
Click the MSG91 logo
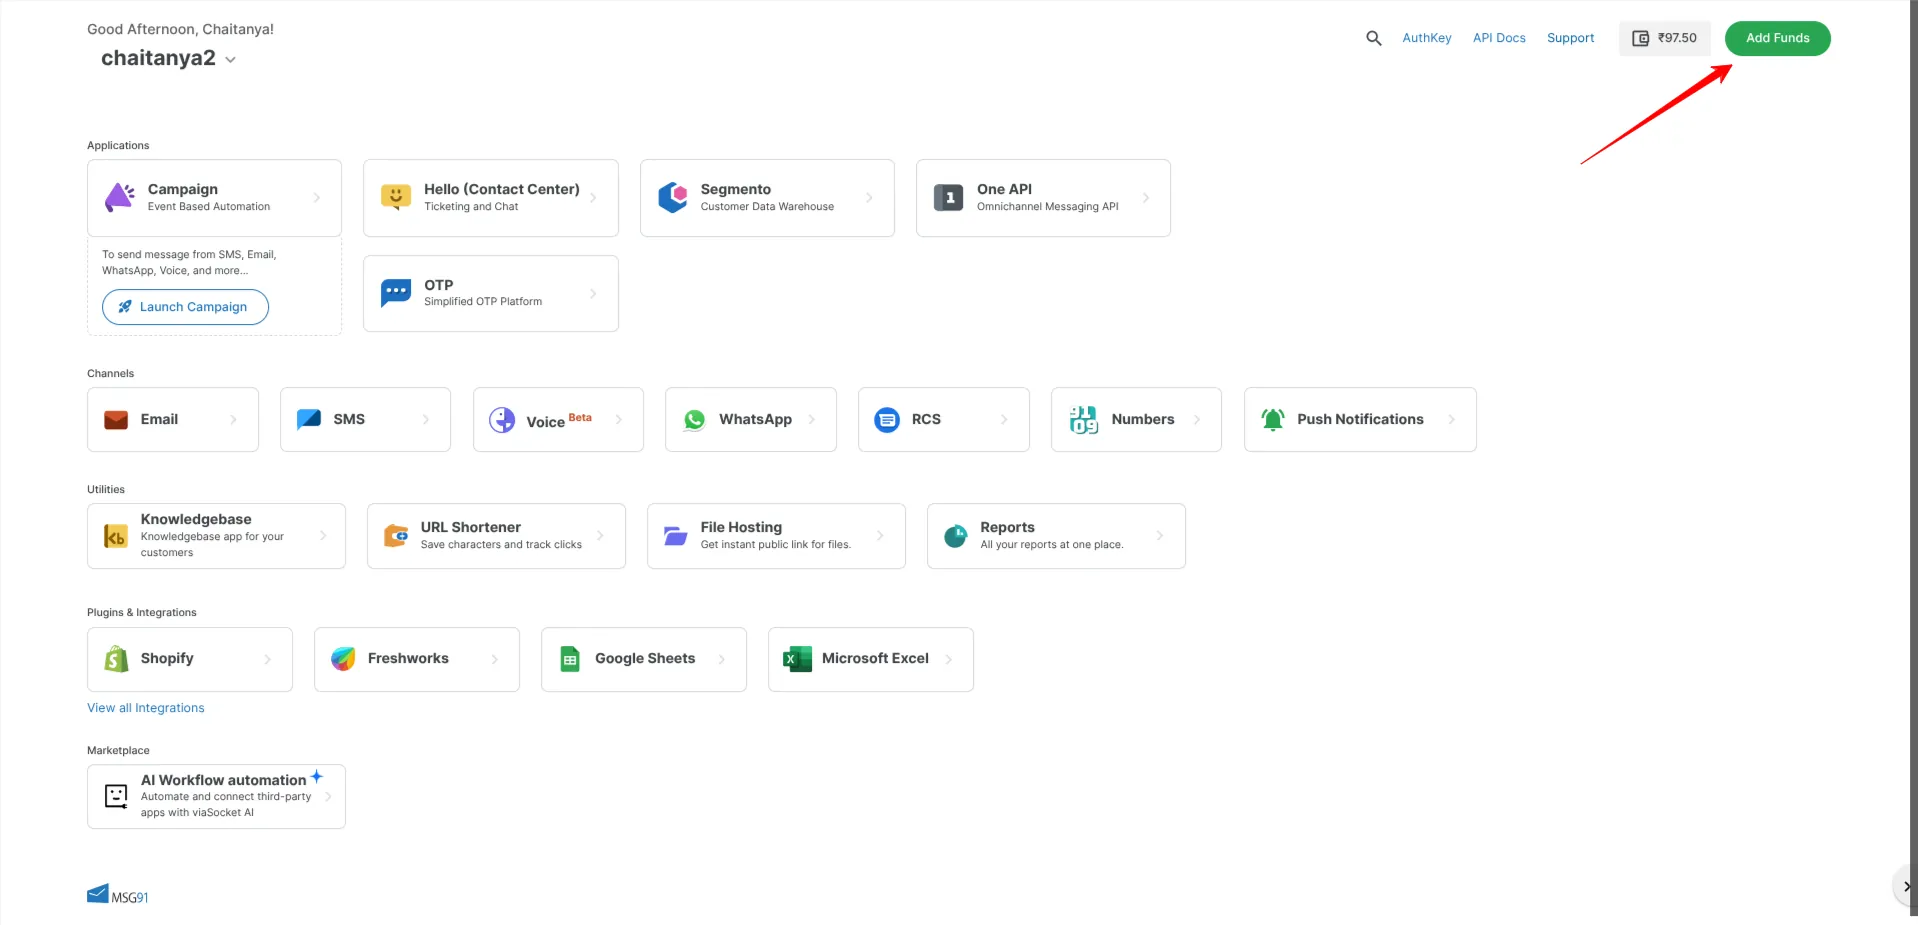click(118, 894)
